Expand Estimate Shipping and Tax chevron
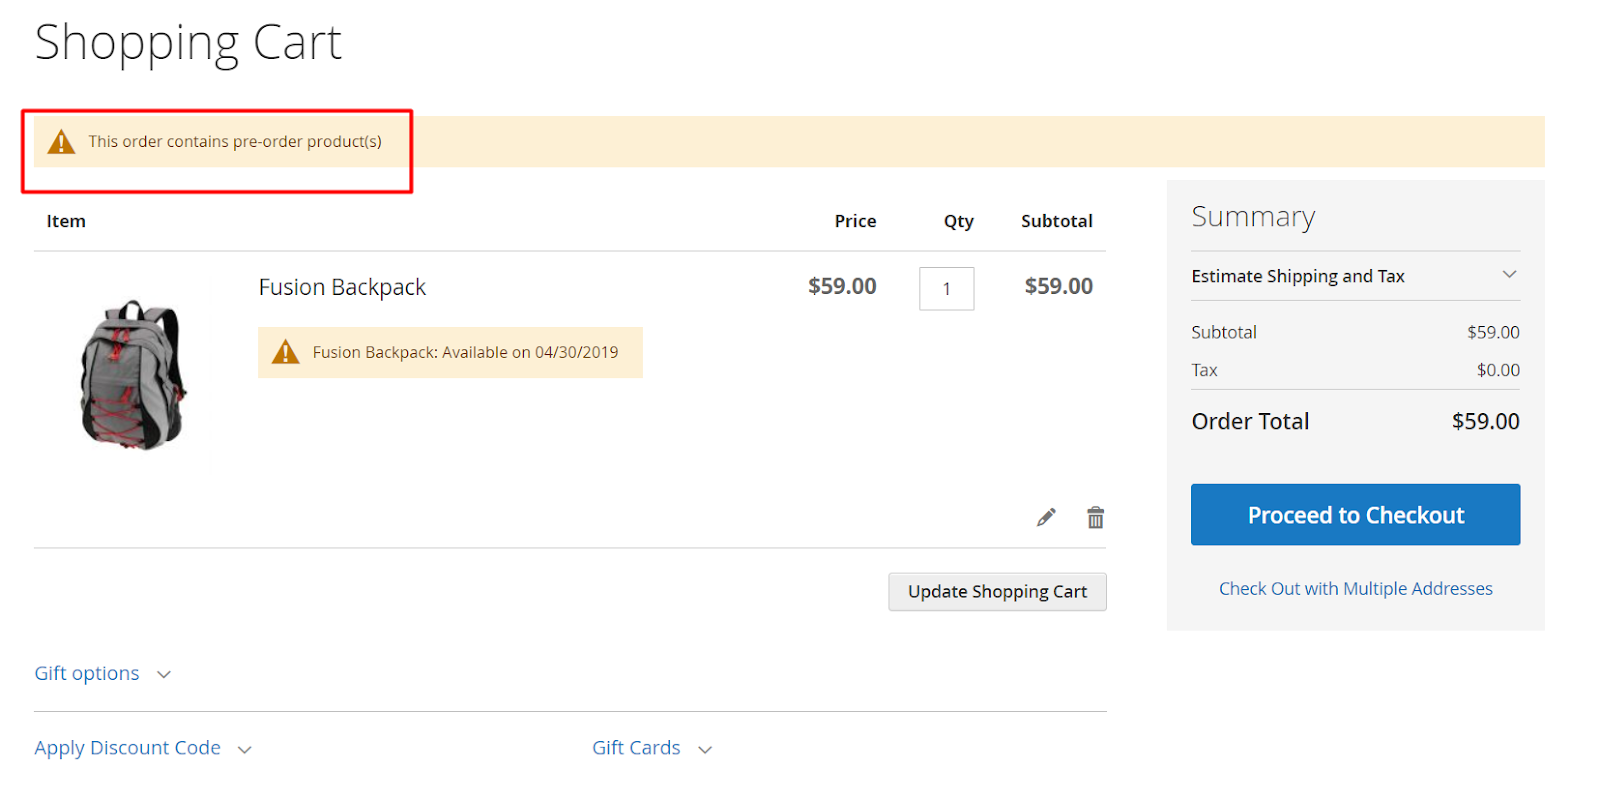 tap(1509, 275)
